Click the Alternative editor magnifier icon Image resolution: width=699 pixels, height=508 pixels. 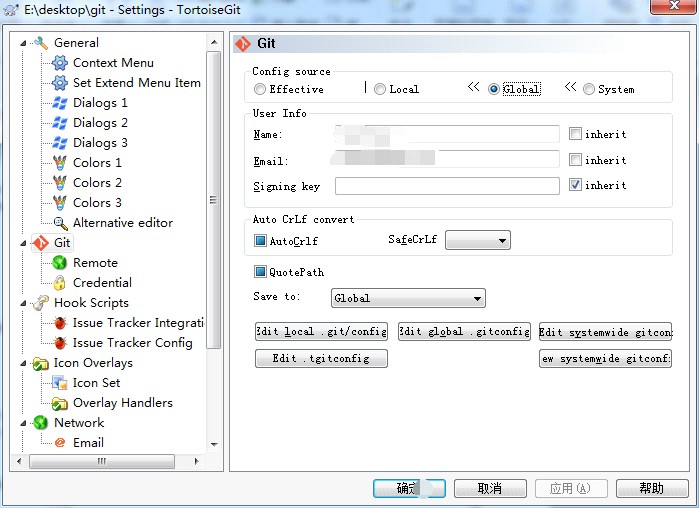[x=60, y=223]
